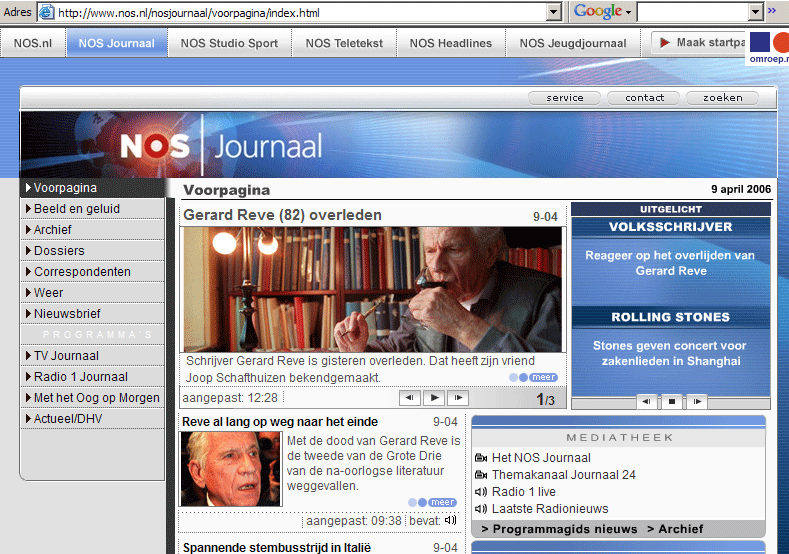Open the NOS Teletekst tab
The image size is (789, 554).
(x=344, y=43)
